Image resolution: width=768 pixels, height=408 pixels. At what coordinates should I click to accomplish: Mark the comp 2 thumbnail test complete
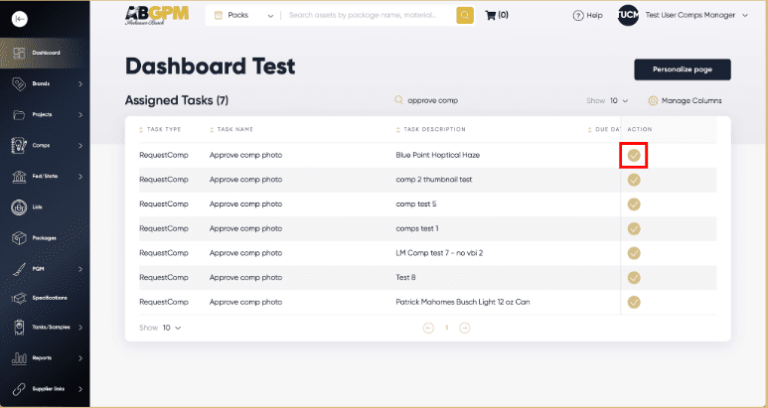[633, 179]
